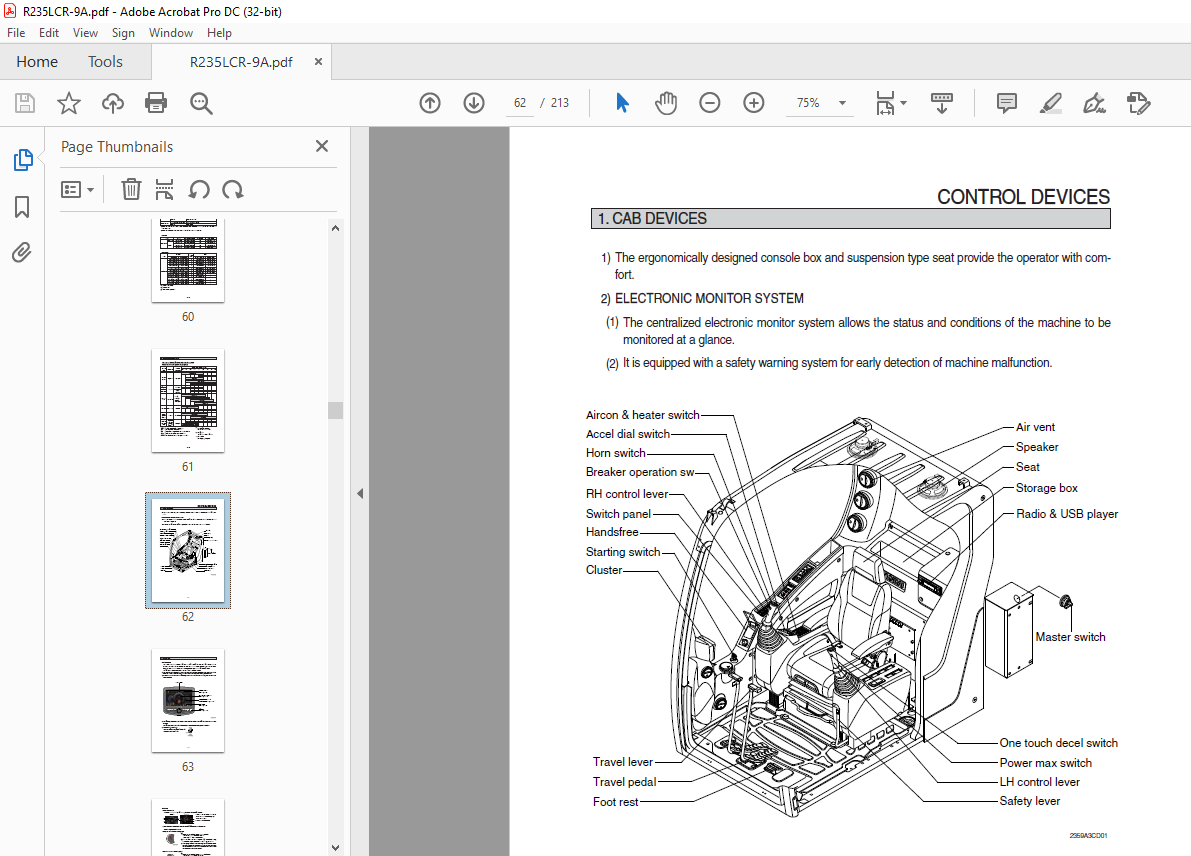The height and width of the screenshot is (856, 1191).
Task: Switch to the Tools tab
Action: coord(105,62)
